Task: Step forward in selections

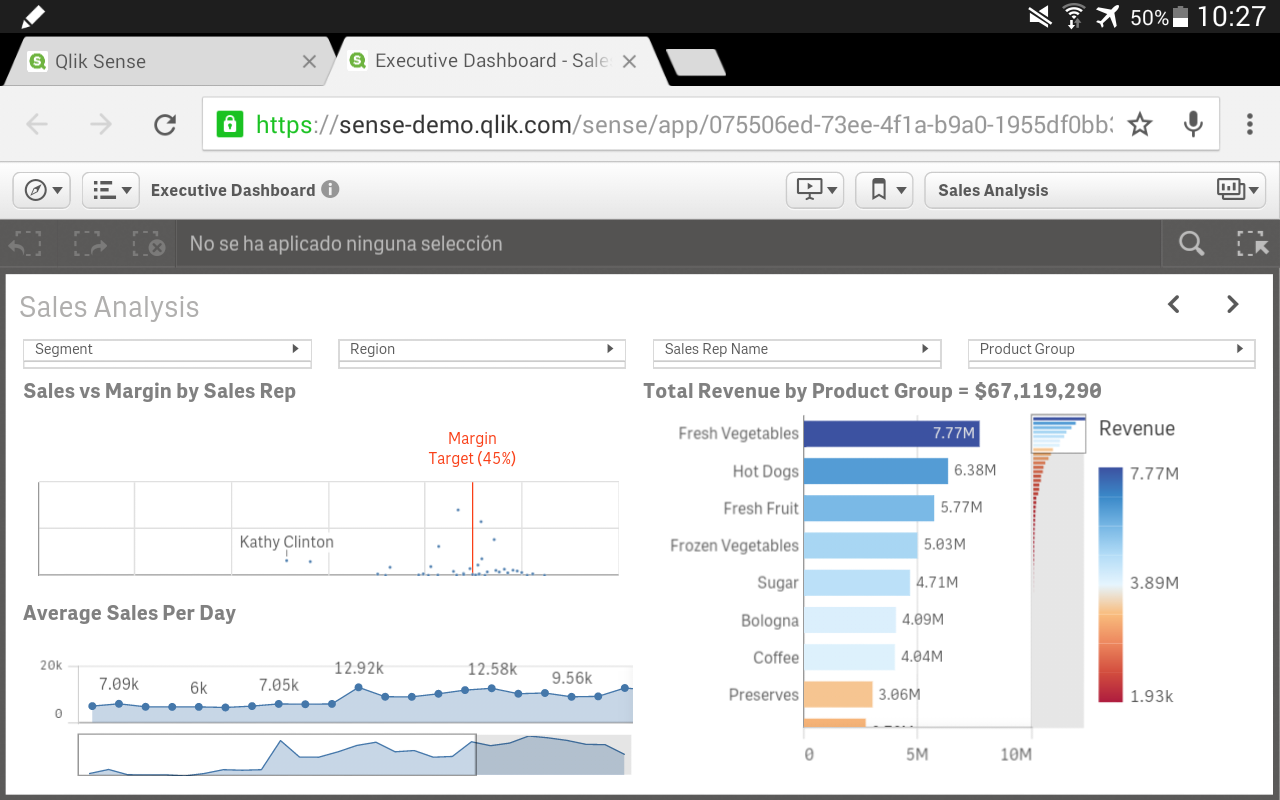Action: point(89,244)
